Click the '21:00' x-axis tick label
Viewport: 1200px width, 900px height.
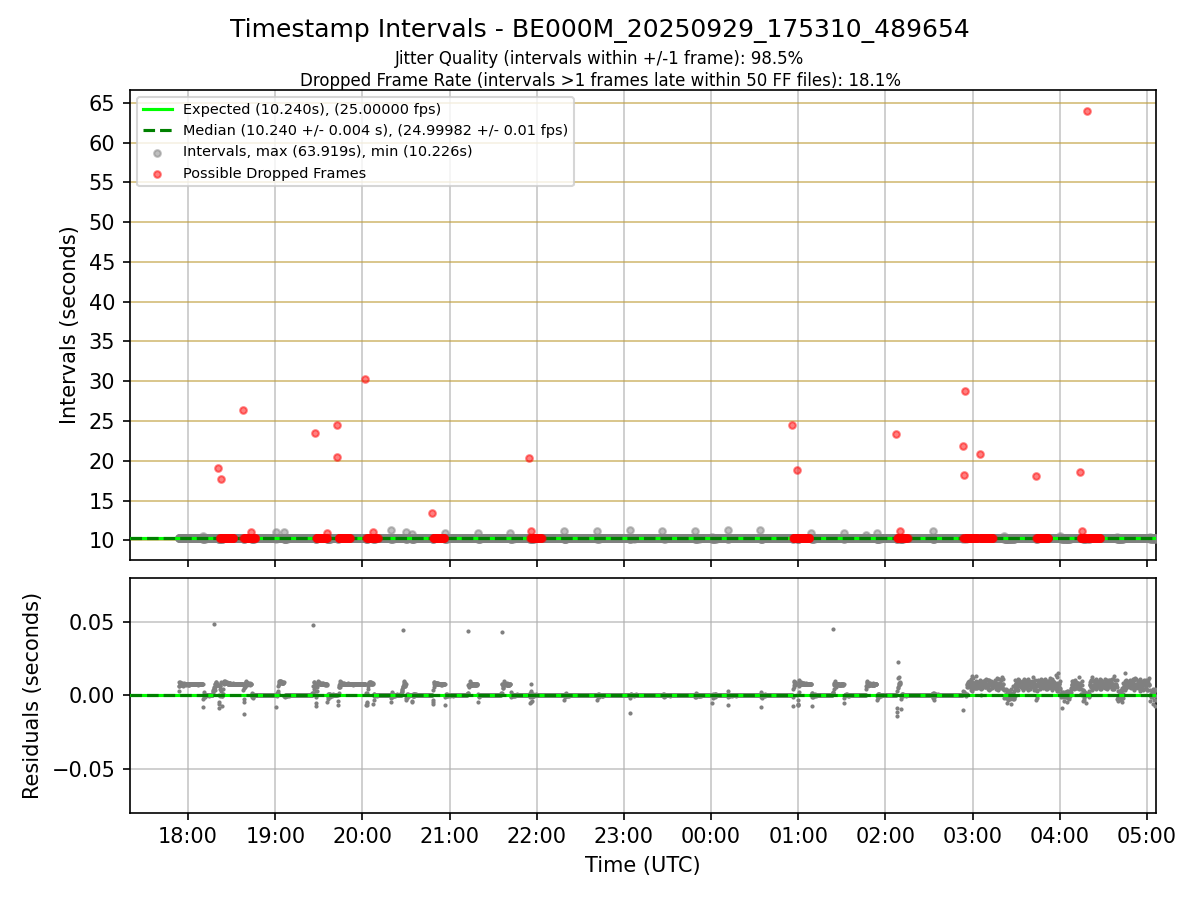tap(449, 836)
